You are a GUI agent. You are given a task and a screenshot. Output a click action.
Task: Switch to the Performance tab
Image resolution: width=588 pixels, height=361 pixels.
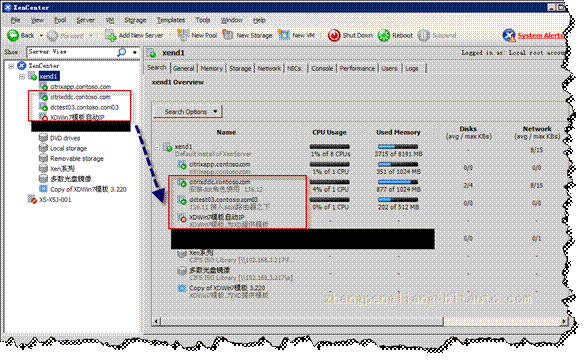357,69
